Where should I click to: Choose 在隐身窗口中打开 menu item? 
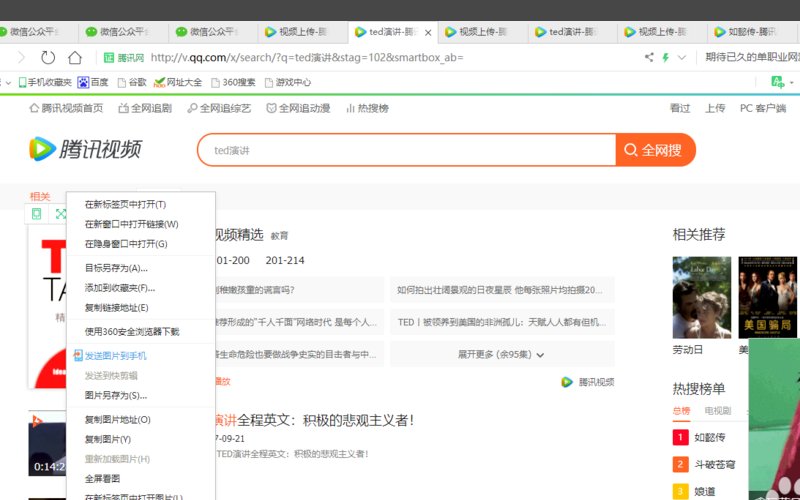click(x=141, y=244)
